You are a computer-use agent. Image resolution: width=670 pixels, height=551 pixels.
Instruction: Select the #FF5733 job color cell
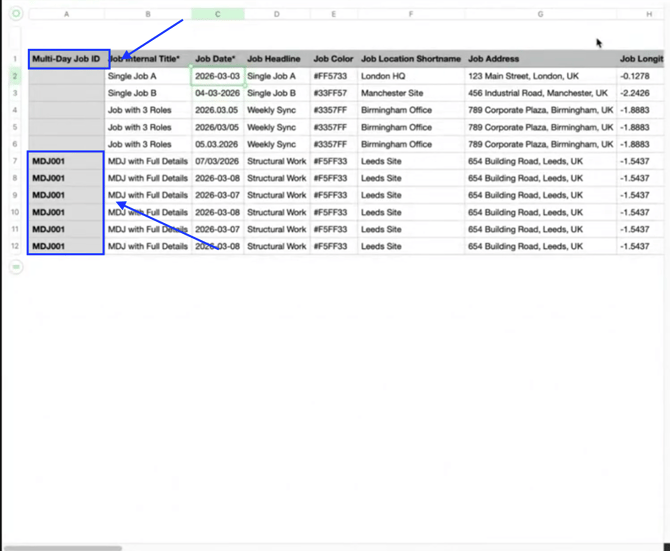(x=333, y=76)
